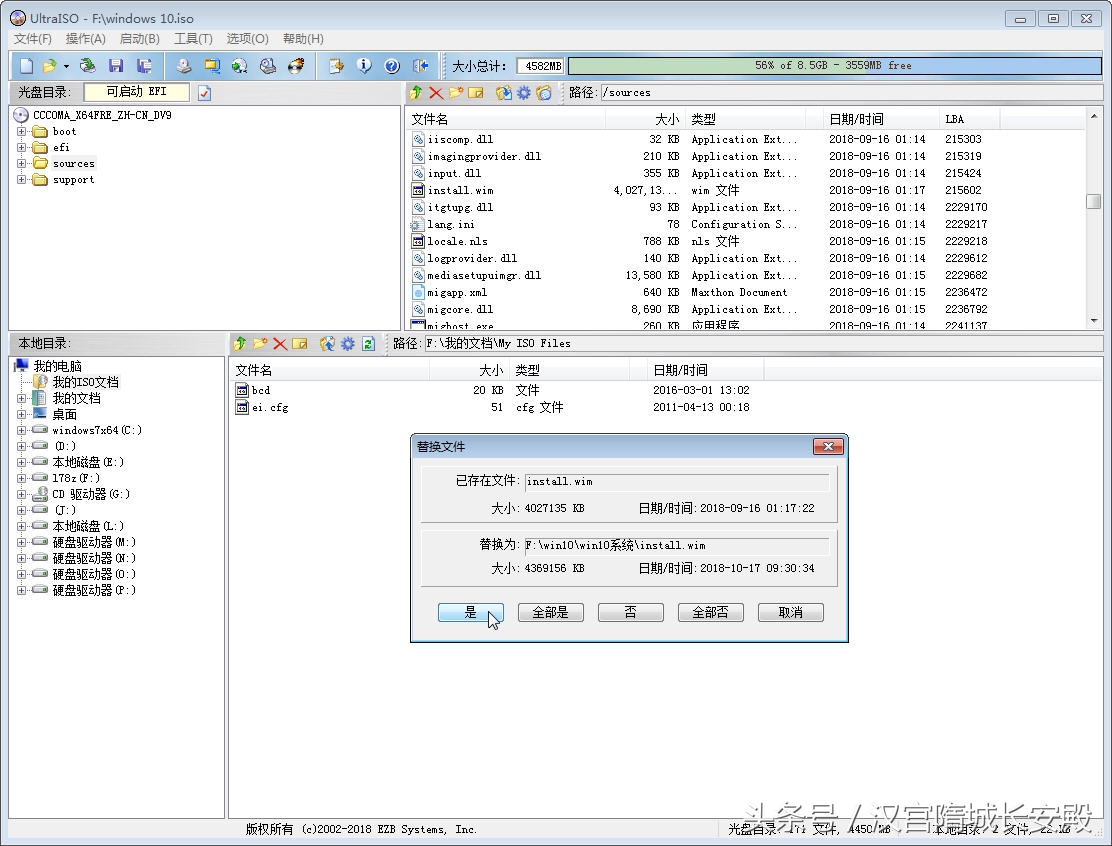Click the Open CD/DVD disc icon
Image resolution: width=1112 pixels, height=846 pixels.
click(x=88, y=66)
